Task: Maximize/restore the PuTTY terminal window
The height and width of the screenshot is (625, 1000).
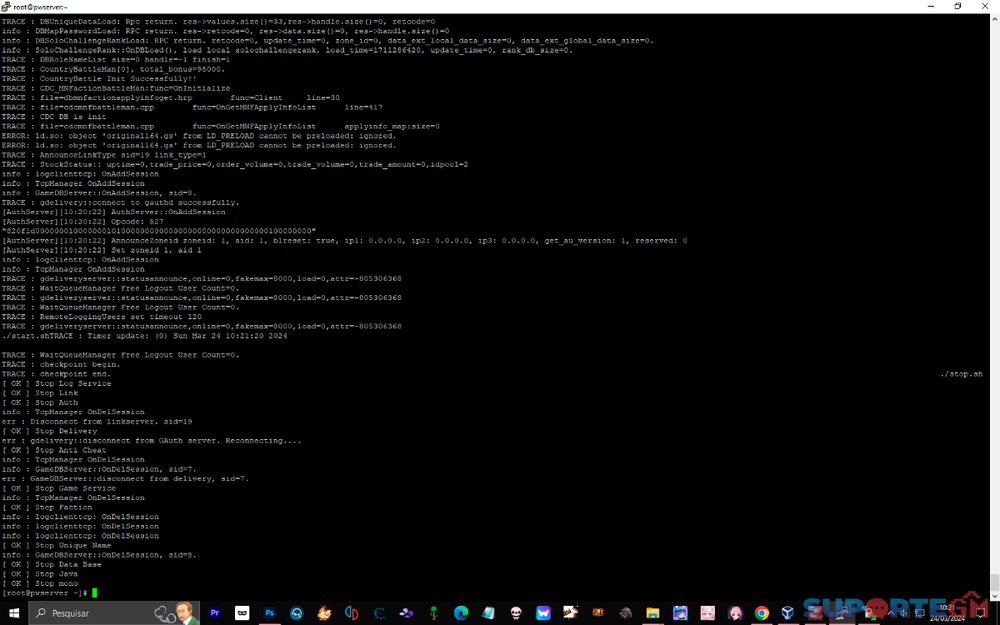Action: coord(957,6)
